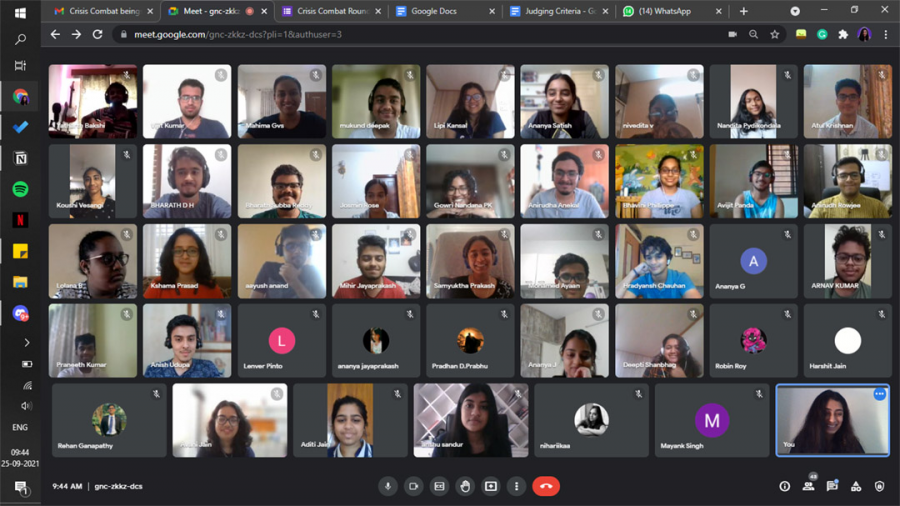Click the meet.google.com address bar
Image resolution: width=900 pixels, height=506 pixels.
pos(400,34)
